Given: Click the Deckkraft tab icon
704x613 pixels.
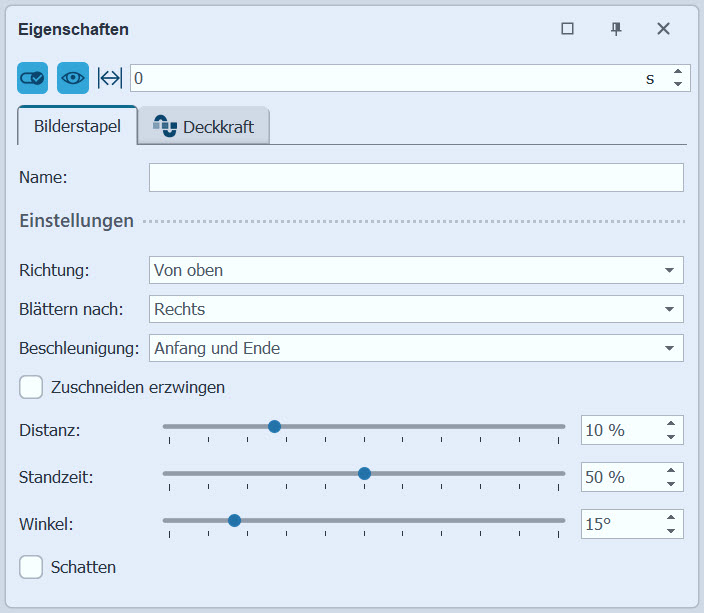Looking at the screenshot, I should [164, 126].
